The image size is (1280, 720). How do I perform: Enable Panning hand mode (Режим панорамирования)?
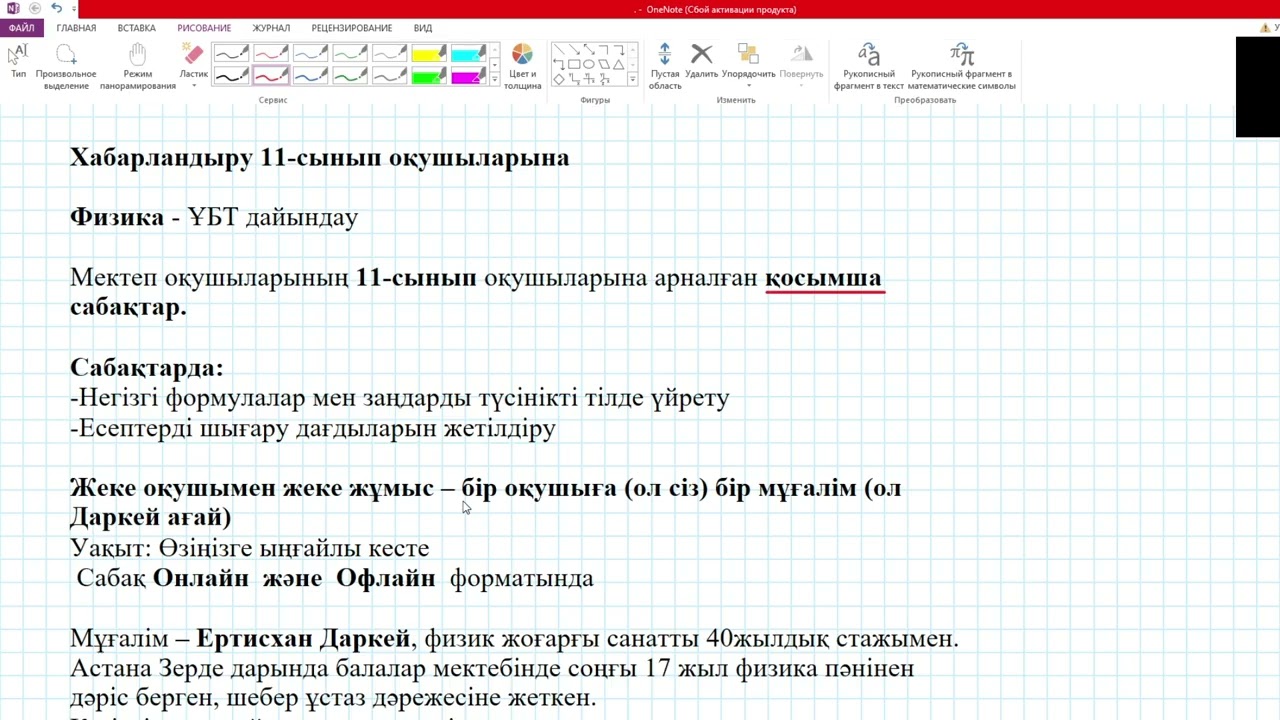point(138,66)
